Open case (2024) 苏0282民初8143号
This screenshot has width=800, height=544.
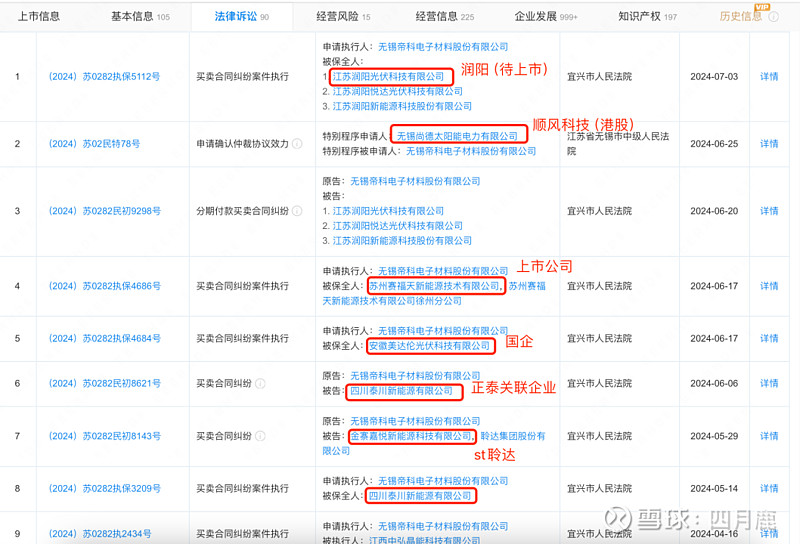pyautogui.click(x=105, y=436)
